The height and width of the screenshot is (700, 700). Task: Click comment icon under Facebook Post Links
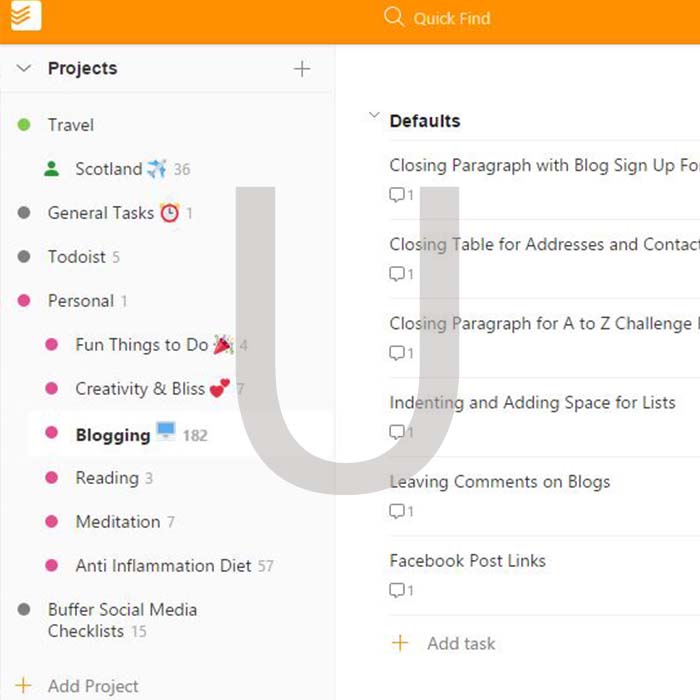[x=397, y=590]
